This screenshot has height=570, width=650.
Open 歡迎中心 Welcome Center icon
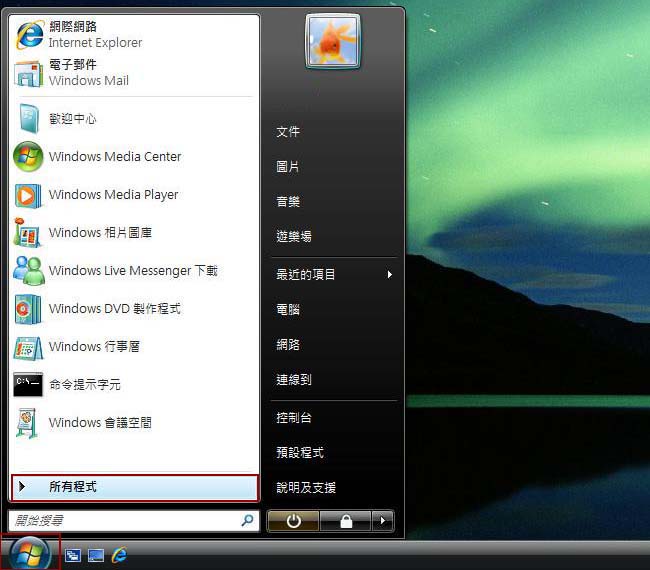pos(29,119)
